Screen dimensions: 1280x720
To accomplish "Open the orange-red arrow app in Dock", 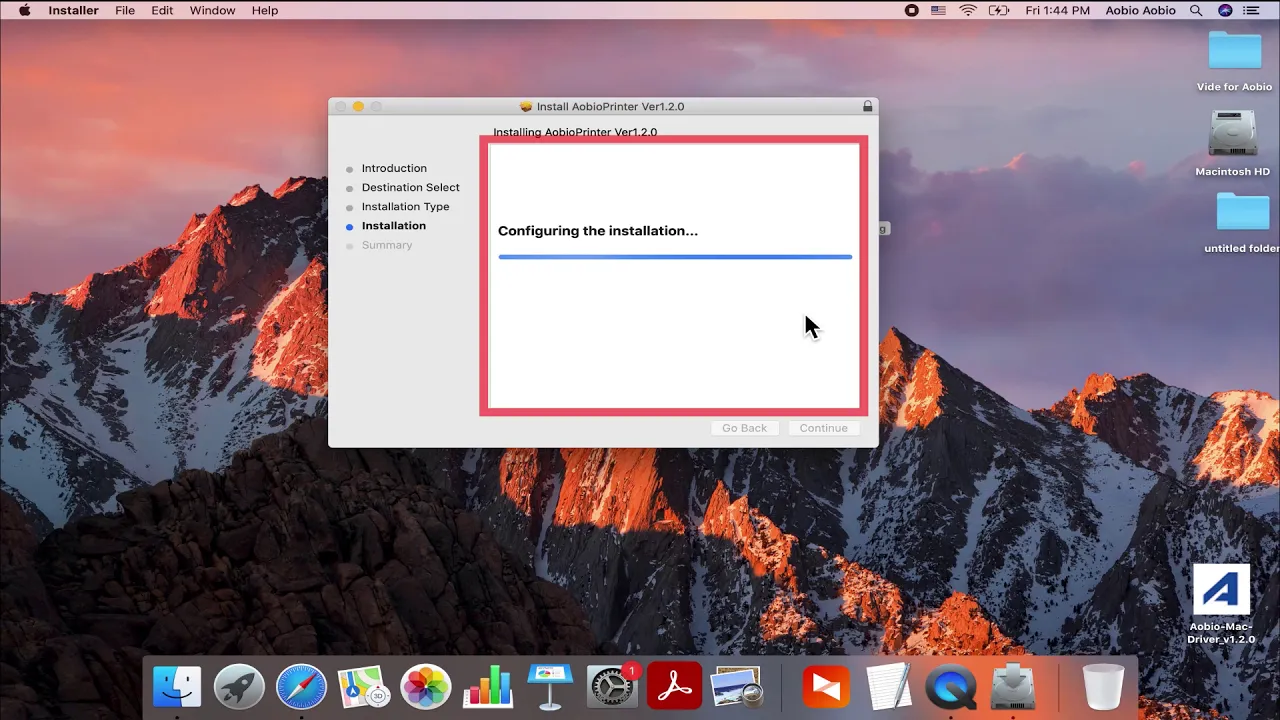I will coord(826,688).
